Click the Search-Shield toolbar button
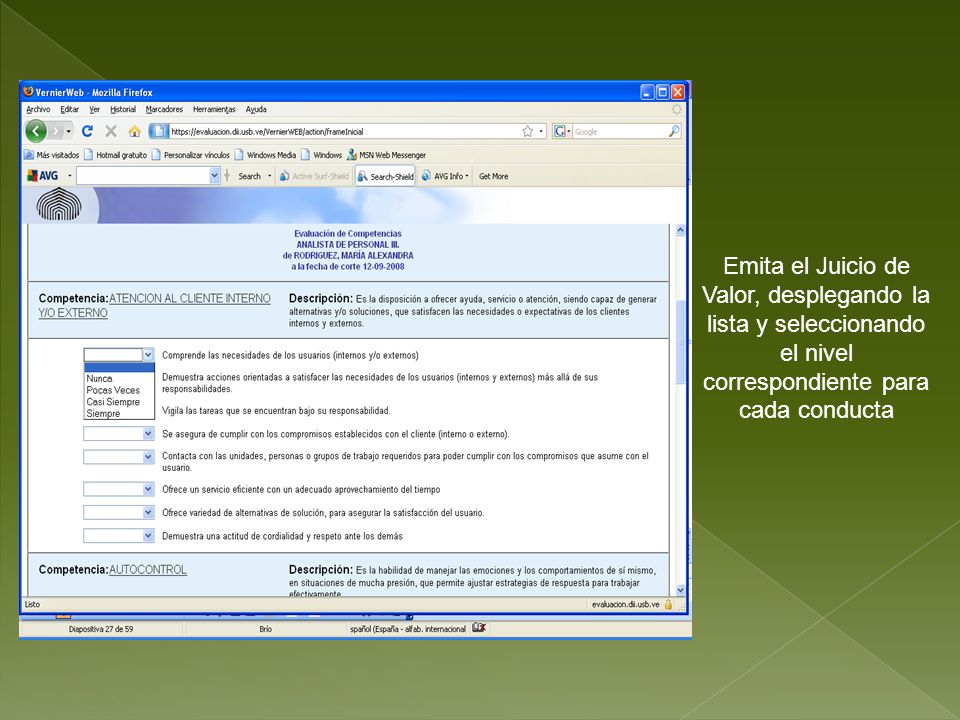The height and width of the screenshot is (720, 960). (386, 176)
